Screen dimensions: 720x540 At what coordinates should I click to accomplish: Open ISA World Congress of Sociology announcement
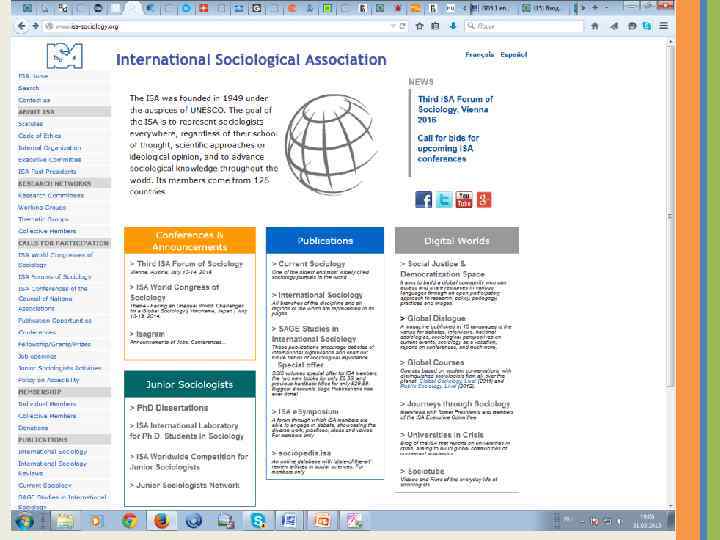174,292
